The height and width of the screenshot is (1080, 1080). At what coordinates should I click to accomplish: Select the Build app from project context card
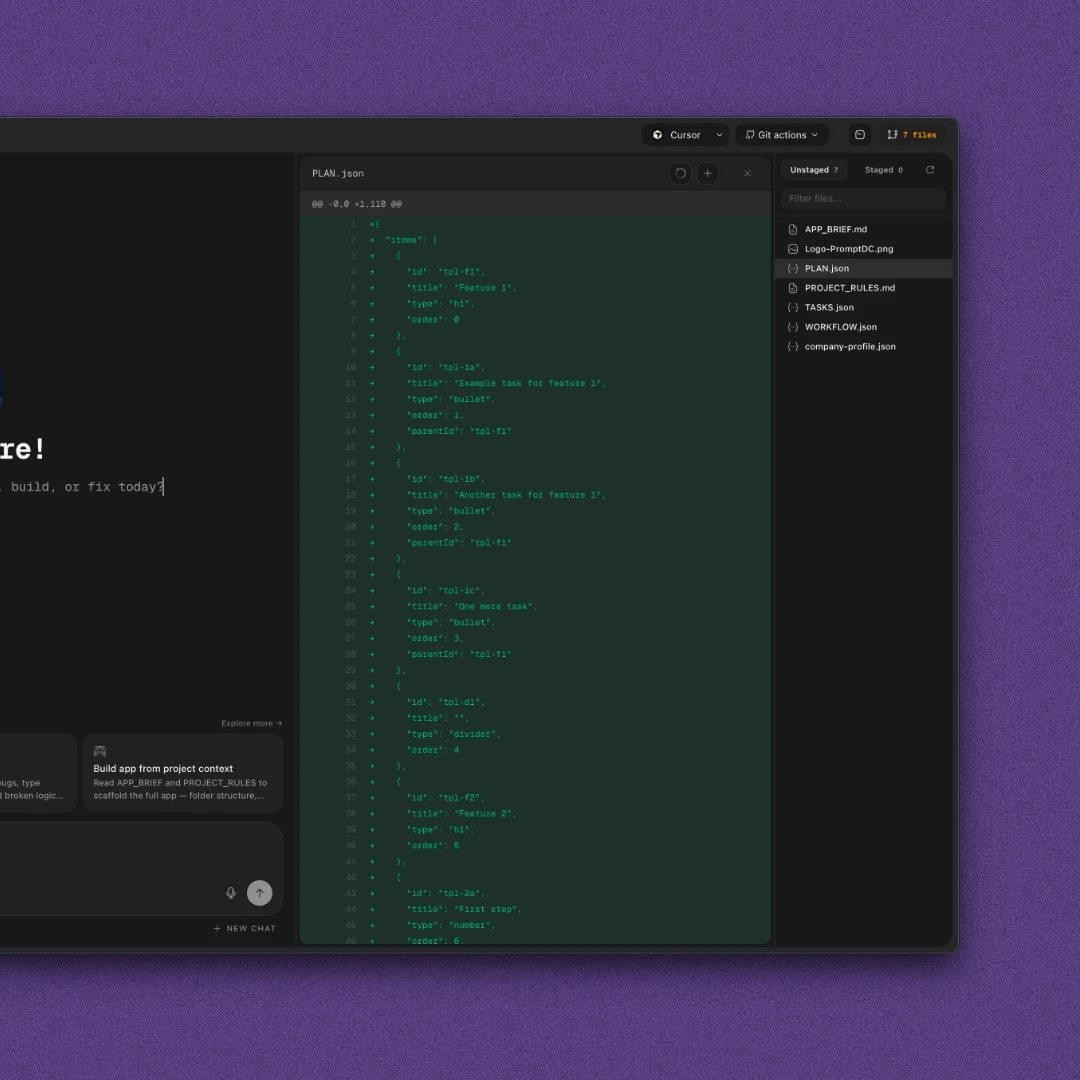pyautogui.click(x=183, y=773)
